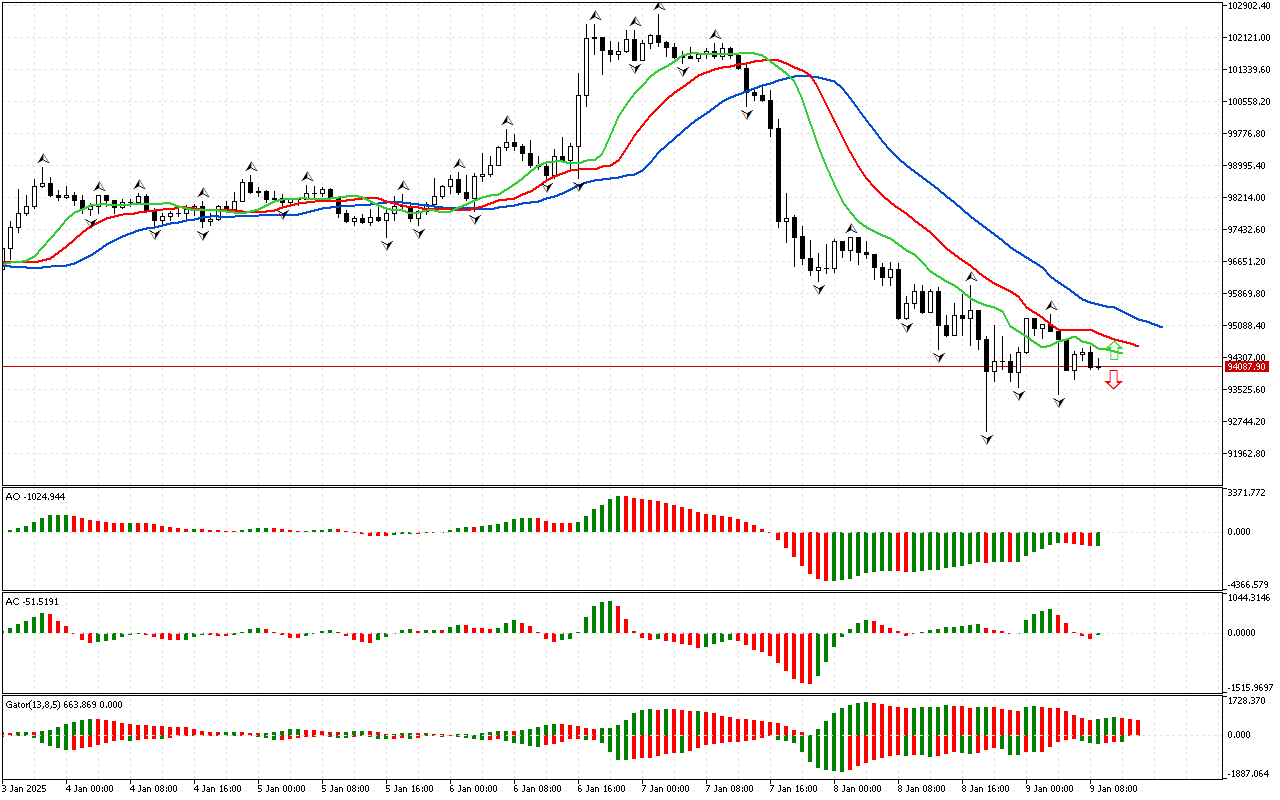The width and height of the screenshot is (1280, 800).
Task: Click the 6 Jan 16:00 time label
Action: point(600,788)
